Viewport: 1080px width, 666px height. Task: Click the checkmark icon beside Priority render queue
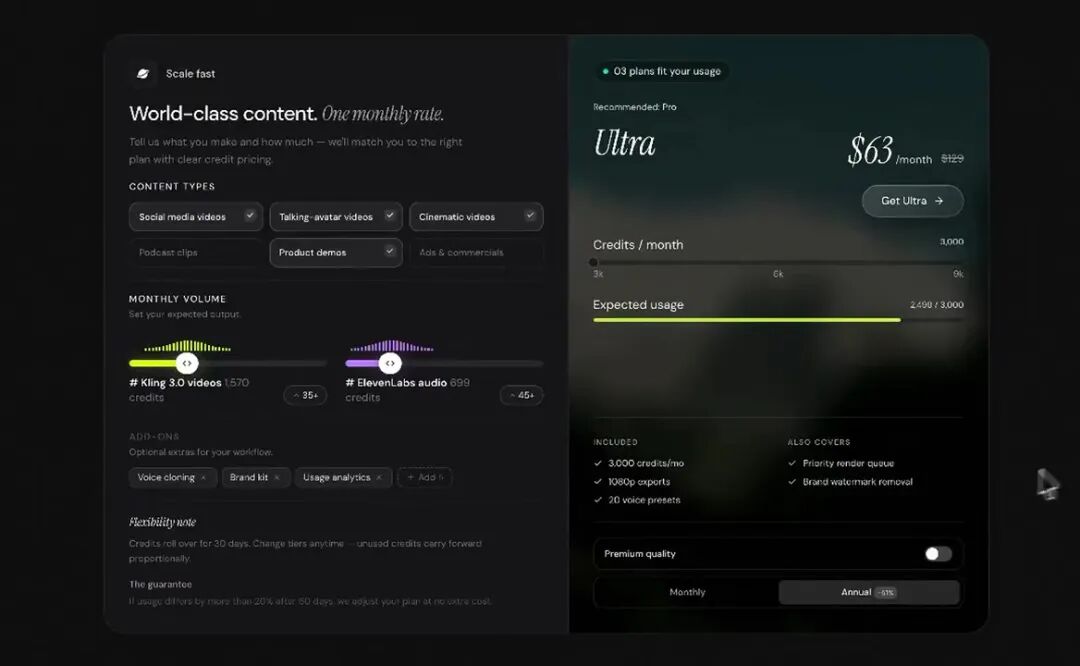pos(792,464)
